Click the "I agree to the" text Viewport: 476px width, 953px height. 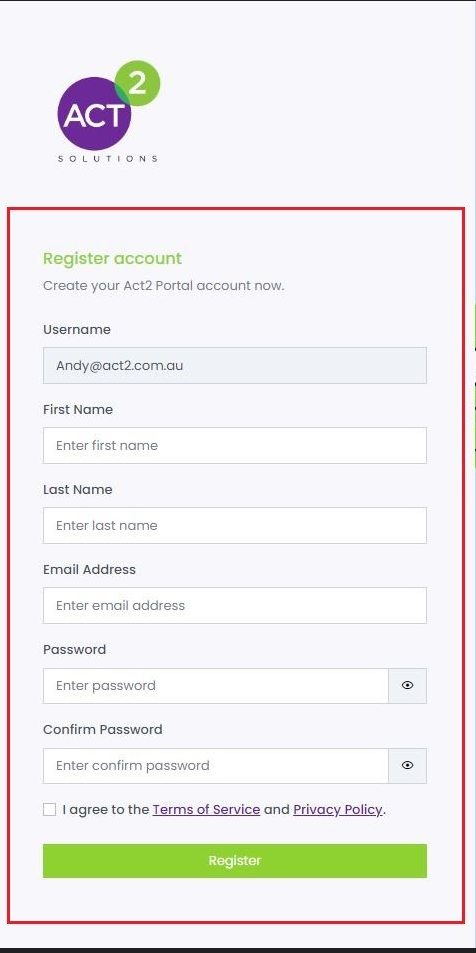pos(106,810)
